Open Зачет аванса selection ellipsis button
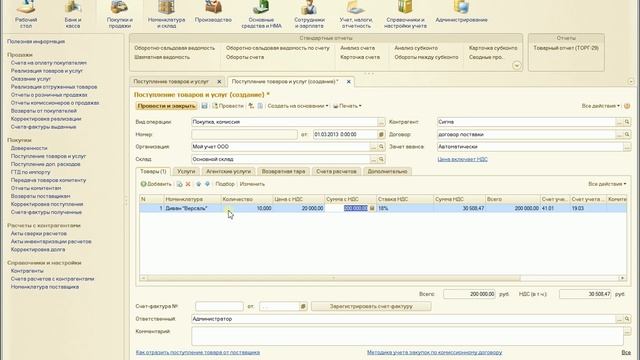The width and height of the screenshot is (640, 360). [x=627, y=147]
